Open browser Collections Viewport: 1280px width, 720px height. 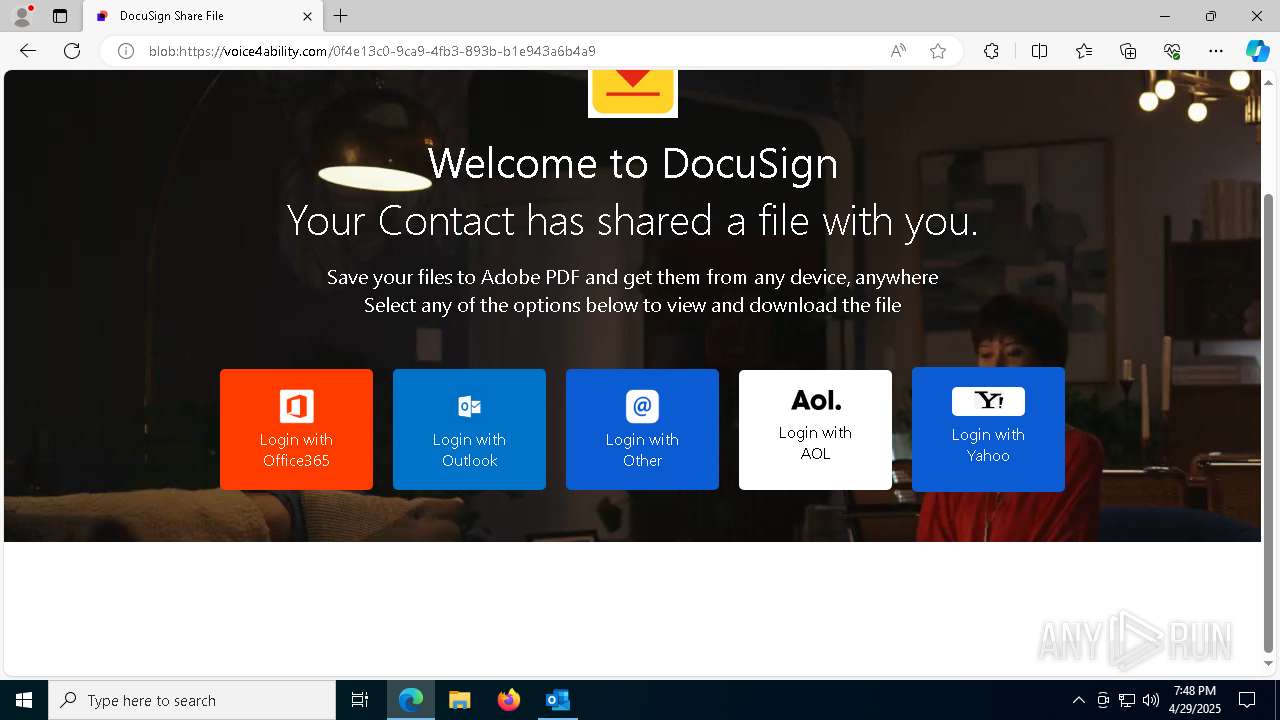(1128, 51)
